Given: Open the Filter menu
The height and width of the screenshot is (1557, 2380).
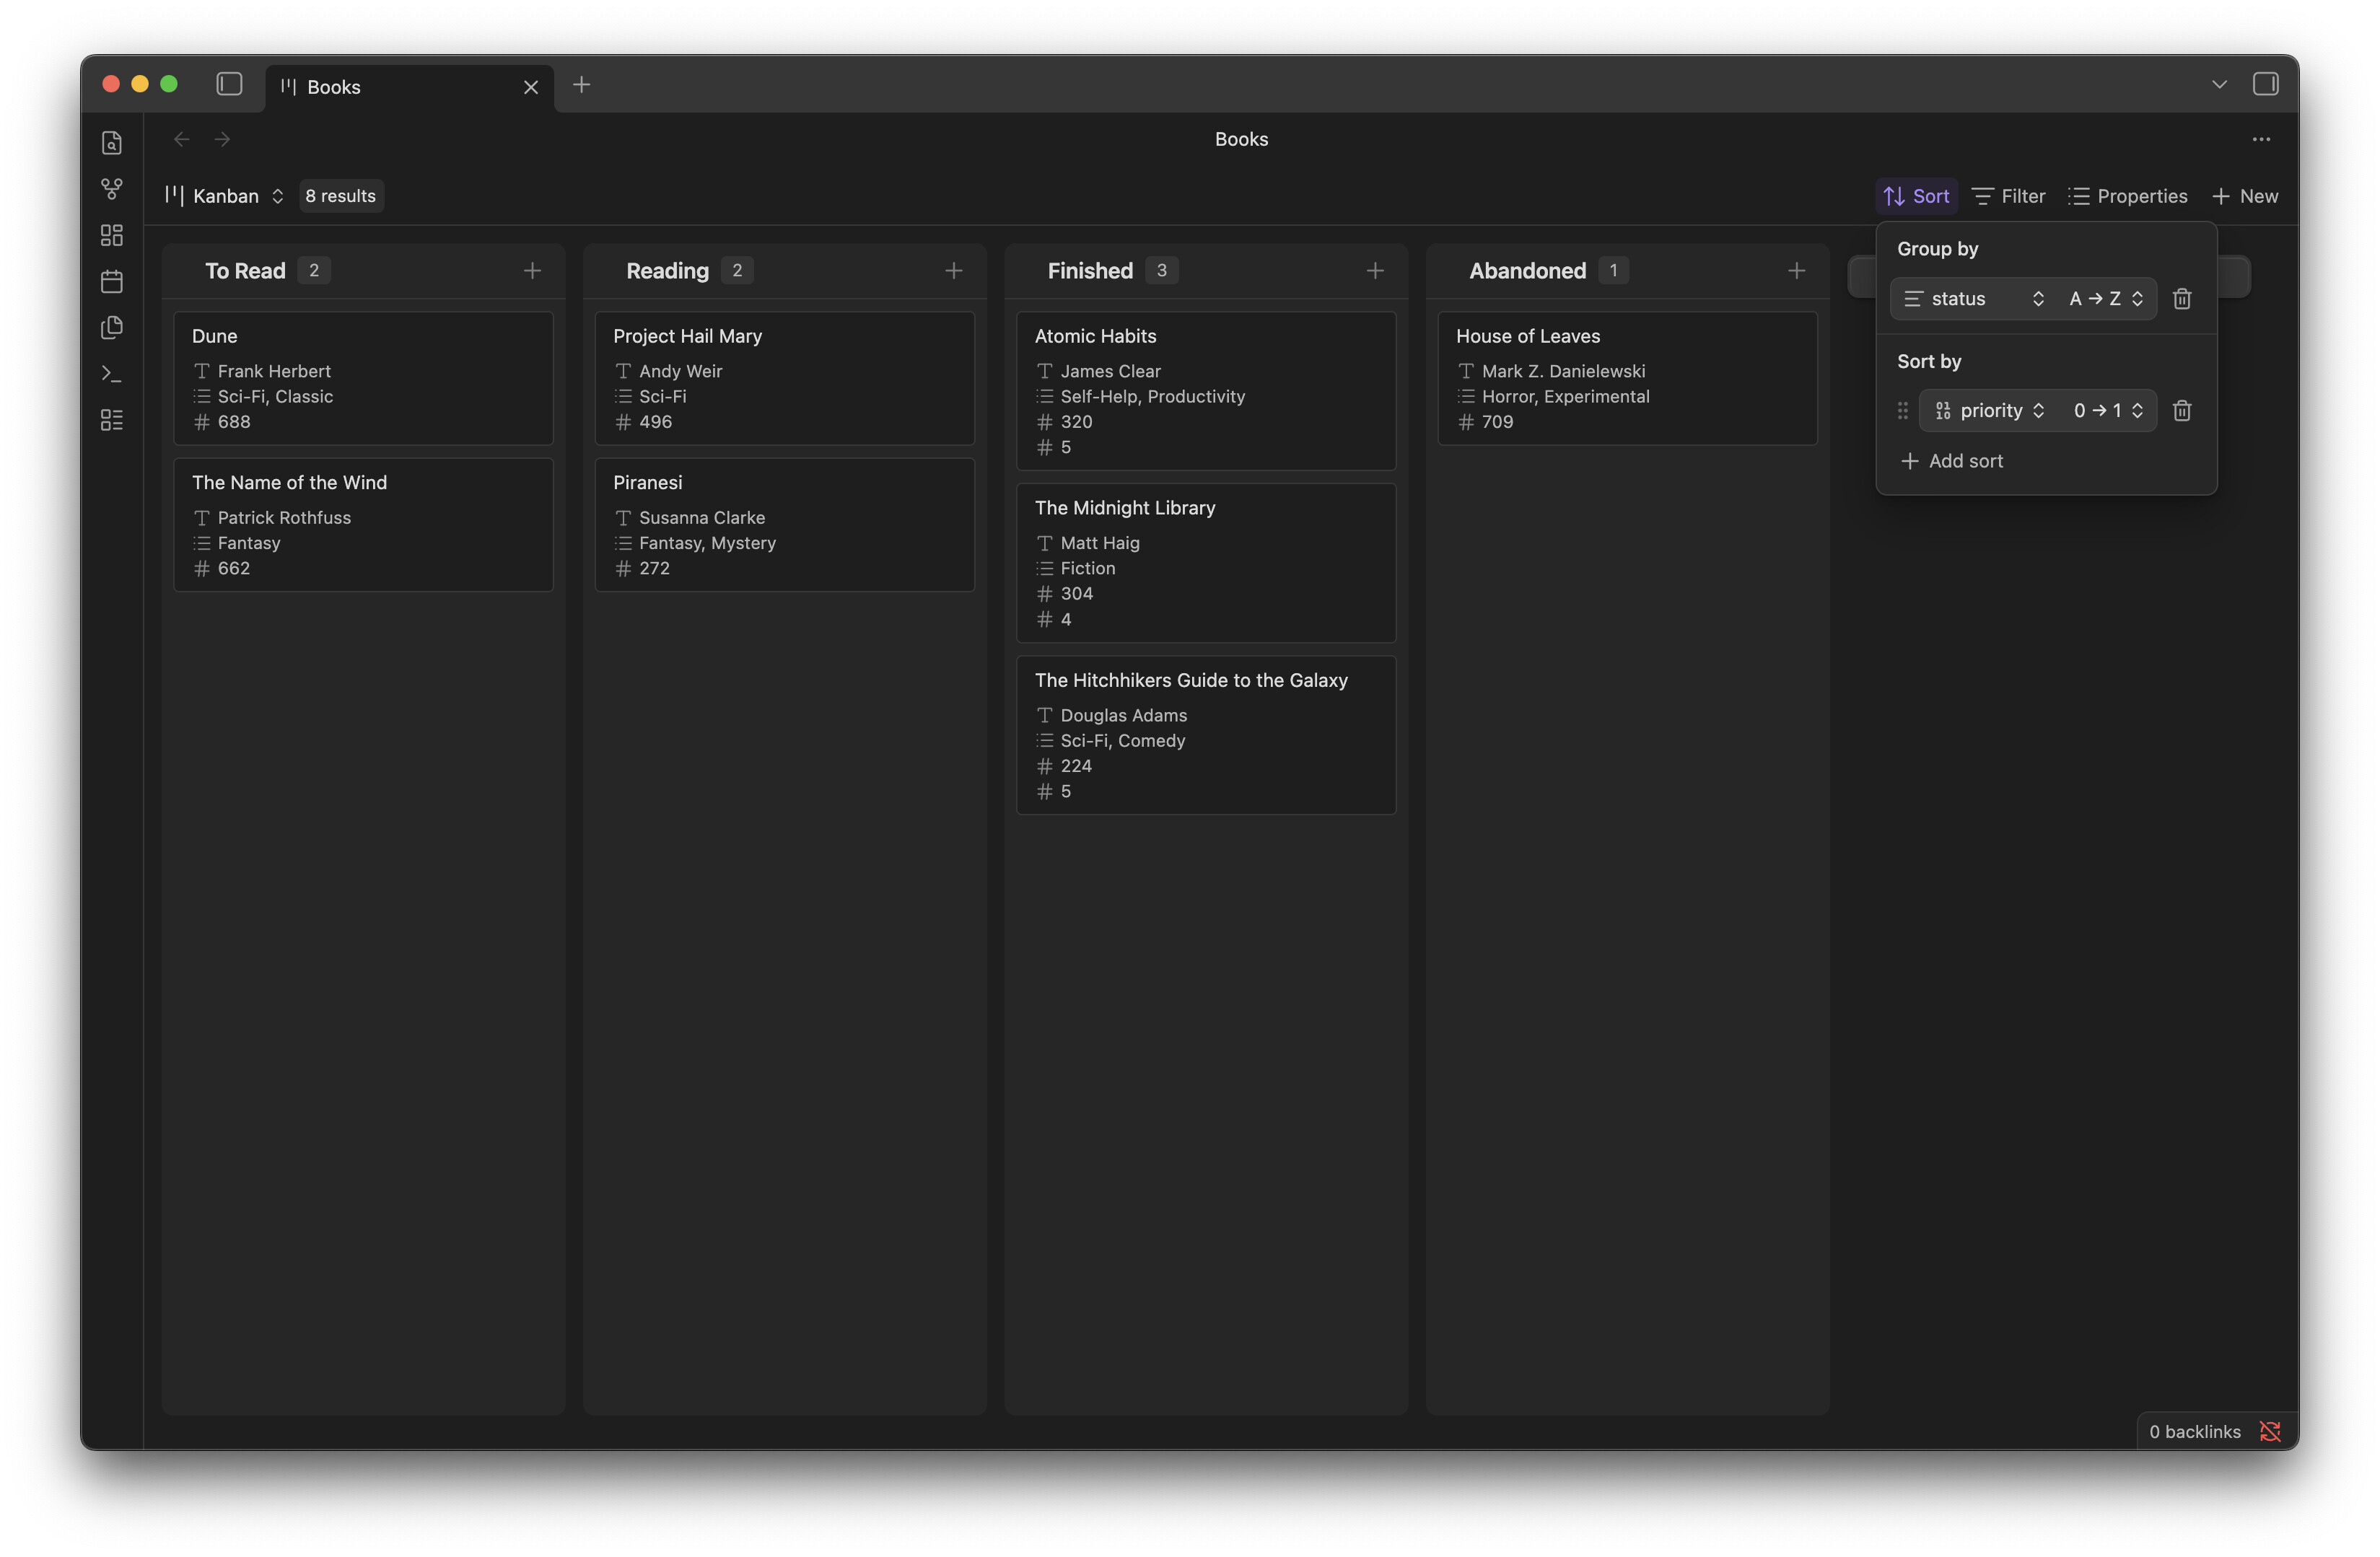Looking at the screenshot, I should 2008,196.
